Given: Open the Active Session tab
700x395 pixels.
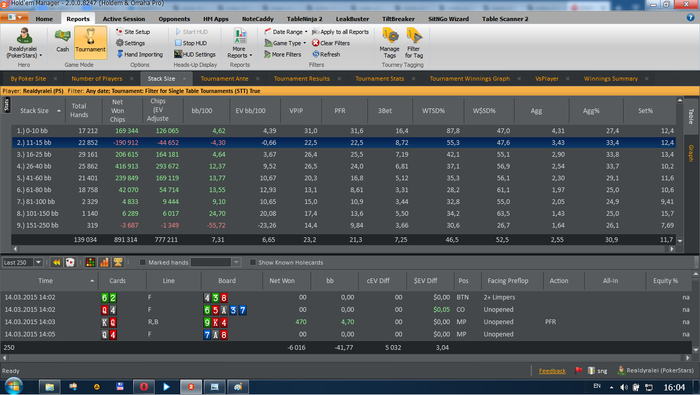Looking at the screenshot, I should pyautogui.click(x=124, y=19).
